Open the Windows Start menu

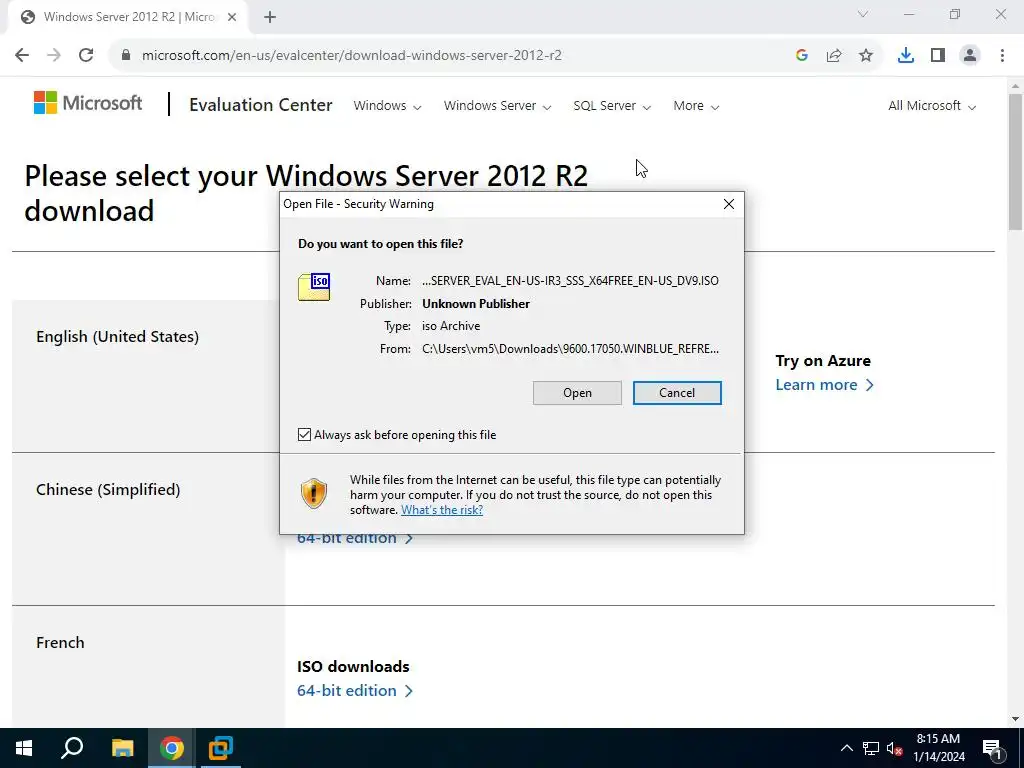point(24,748)
